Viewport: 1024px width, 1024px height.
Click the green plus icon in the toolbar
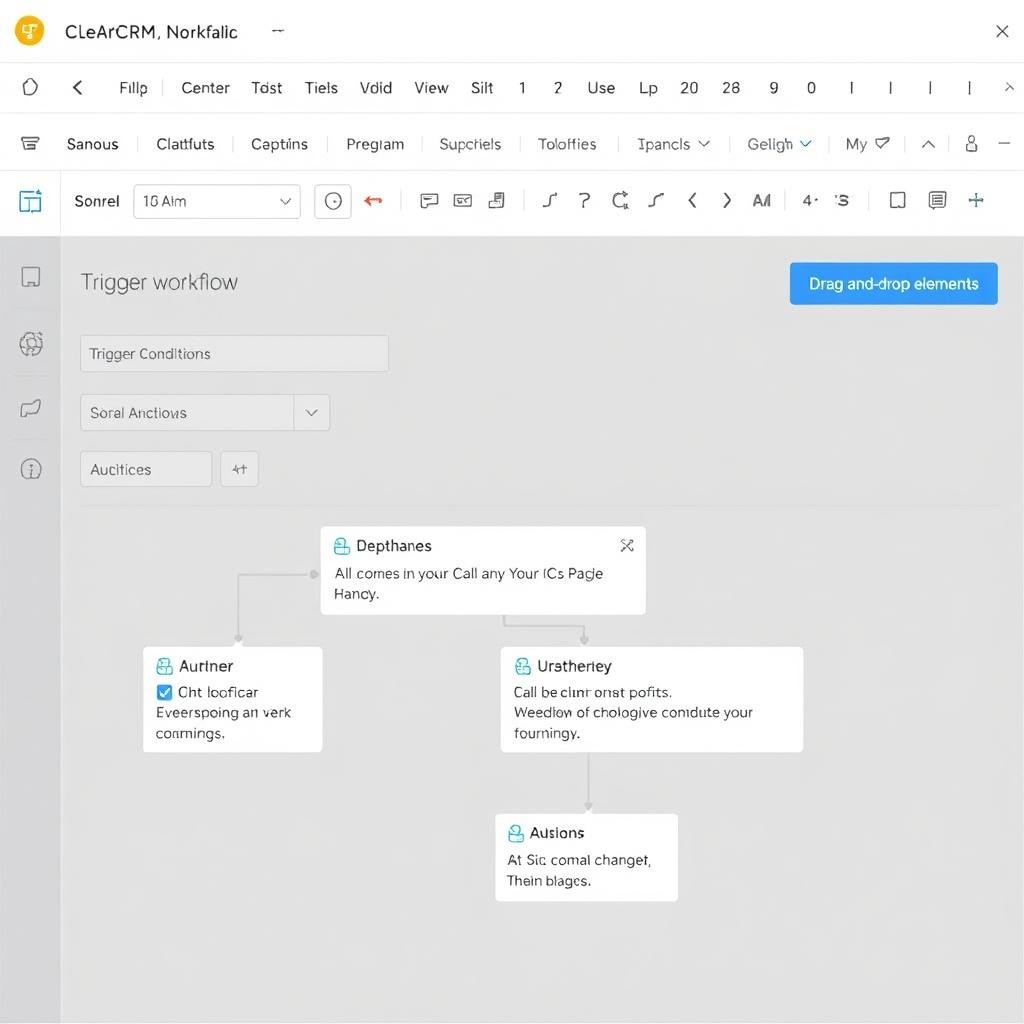point(975,200)
